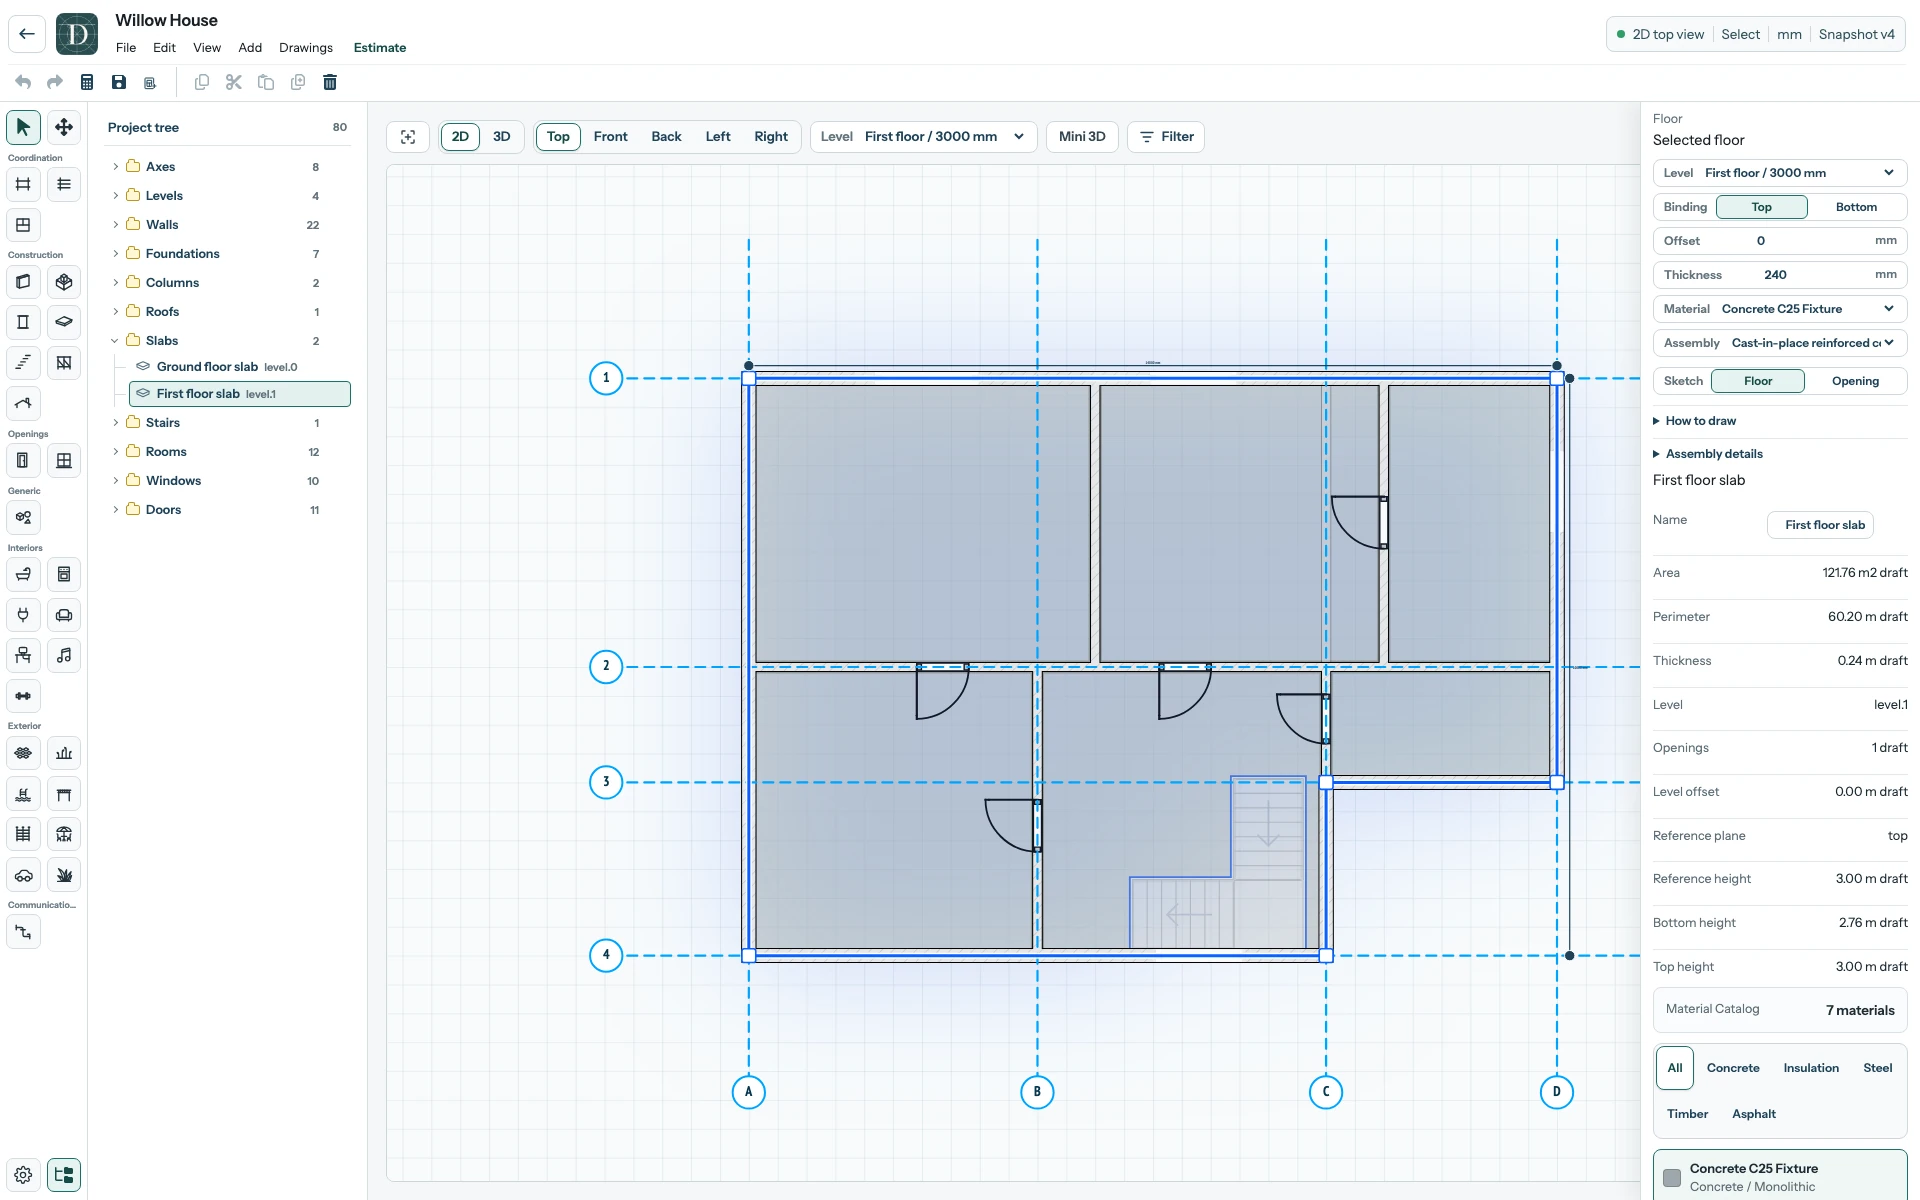Switch to 2D view mode
The height and width of the screenshot is (1200, 1920).
click(460, 137)
